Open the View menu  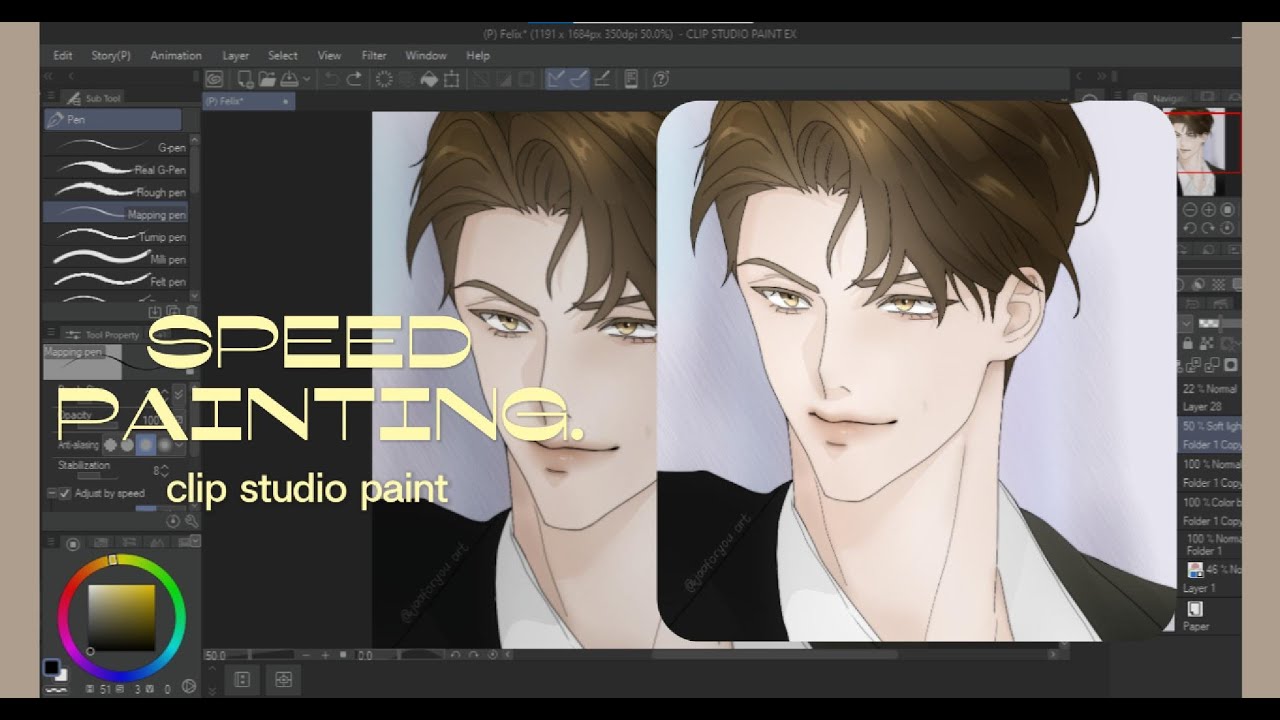point(329,56)
